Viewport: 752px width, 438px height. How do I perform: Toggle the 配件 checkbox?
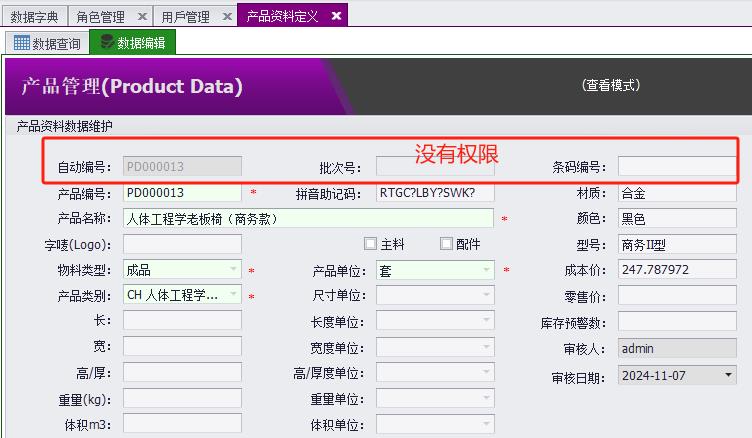click(446, 244)
